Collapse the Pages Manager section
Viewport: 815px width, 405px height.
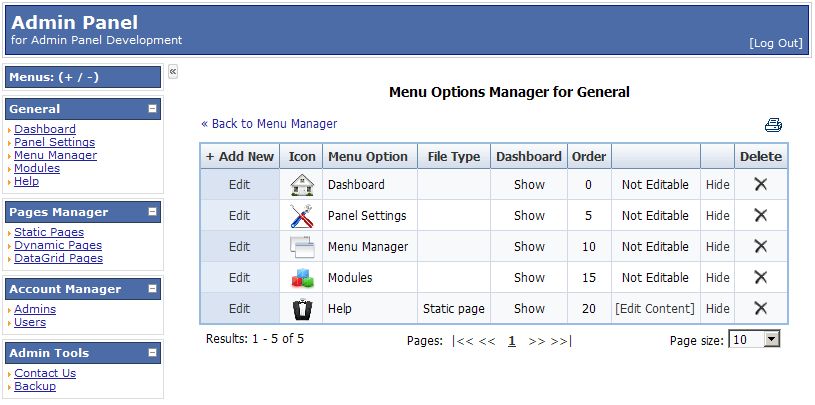(152, 212)
